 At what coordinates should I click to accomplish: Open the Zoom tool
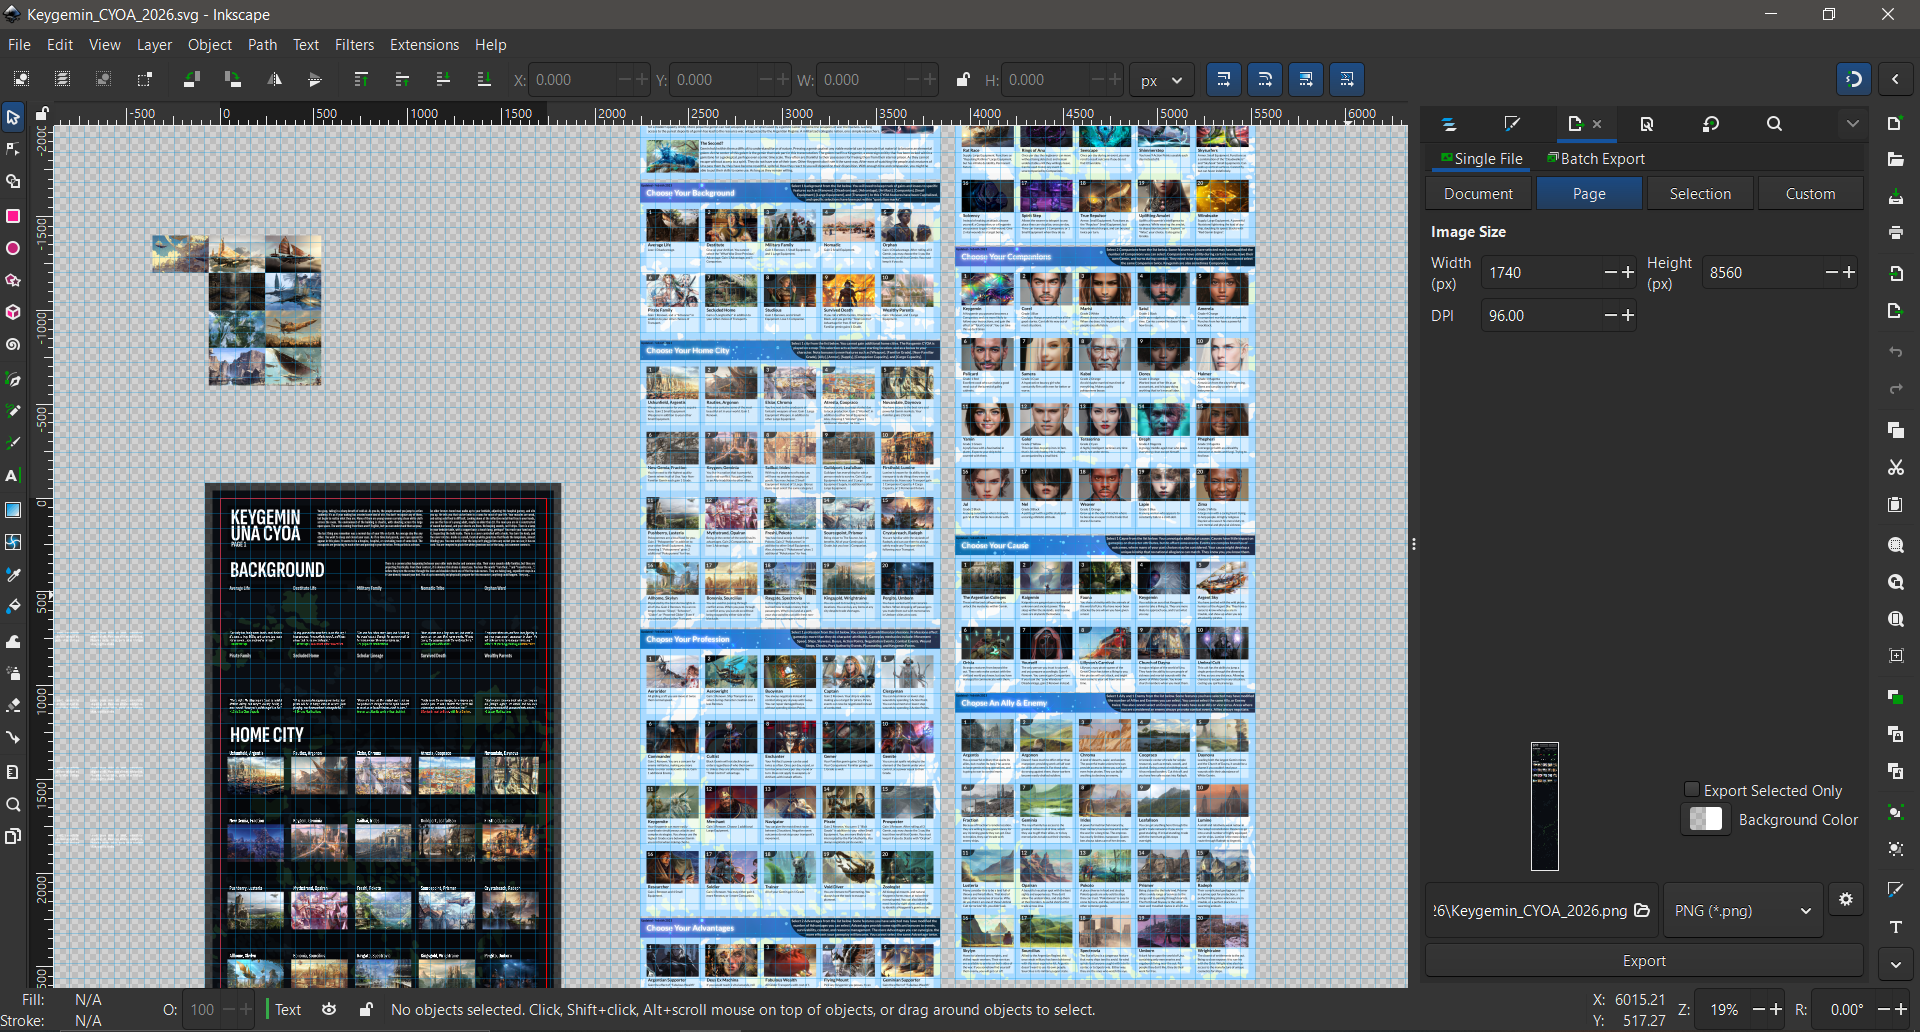(13, 804)
